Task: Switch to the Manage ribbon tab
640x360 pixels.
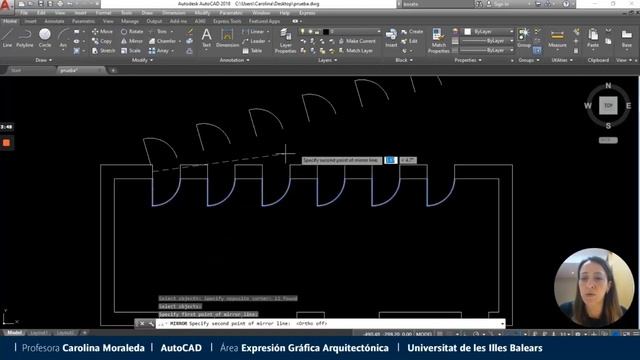Action: point(130,21)
